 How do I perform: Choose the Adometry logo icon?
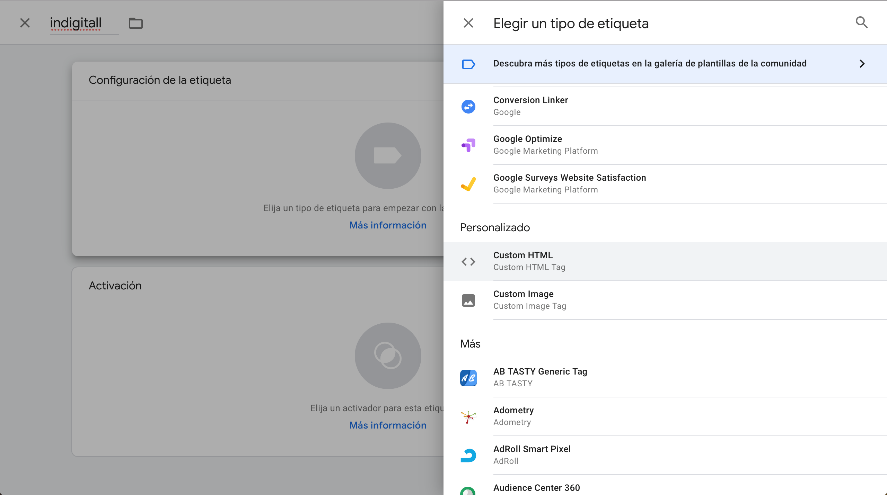(468, 416)
